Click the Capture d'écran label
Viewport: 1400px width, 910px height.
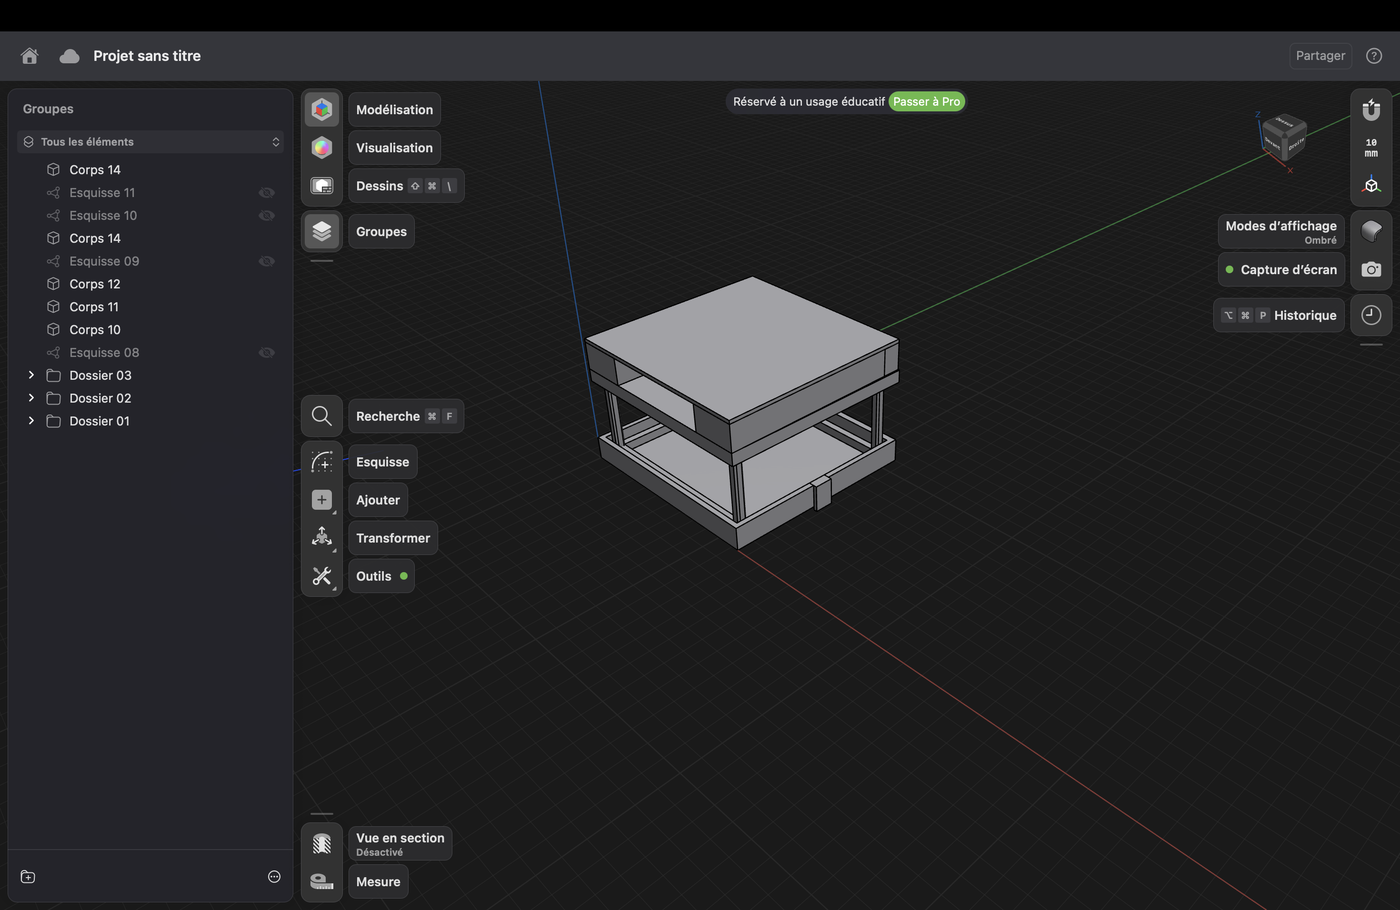tap(1281, 270)
